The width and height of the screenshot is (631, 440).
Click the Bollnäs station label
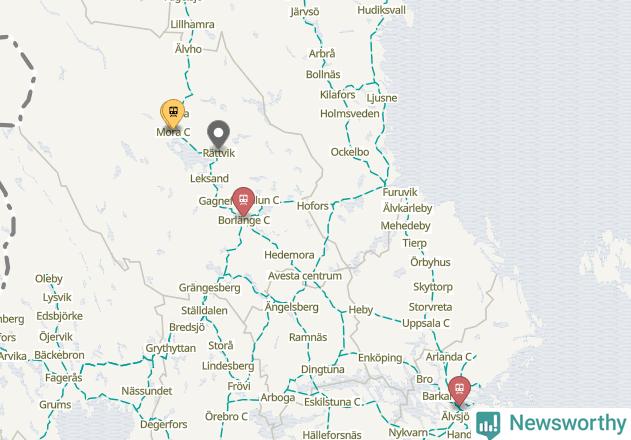(x=323, y=74)
